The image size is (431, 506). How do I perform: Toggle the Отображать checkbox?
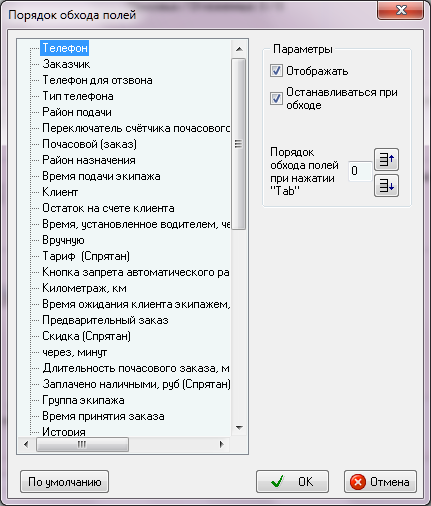276,71
